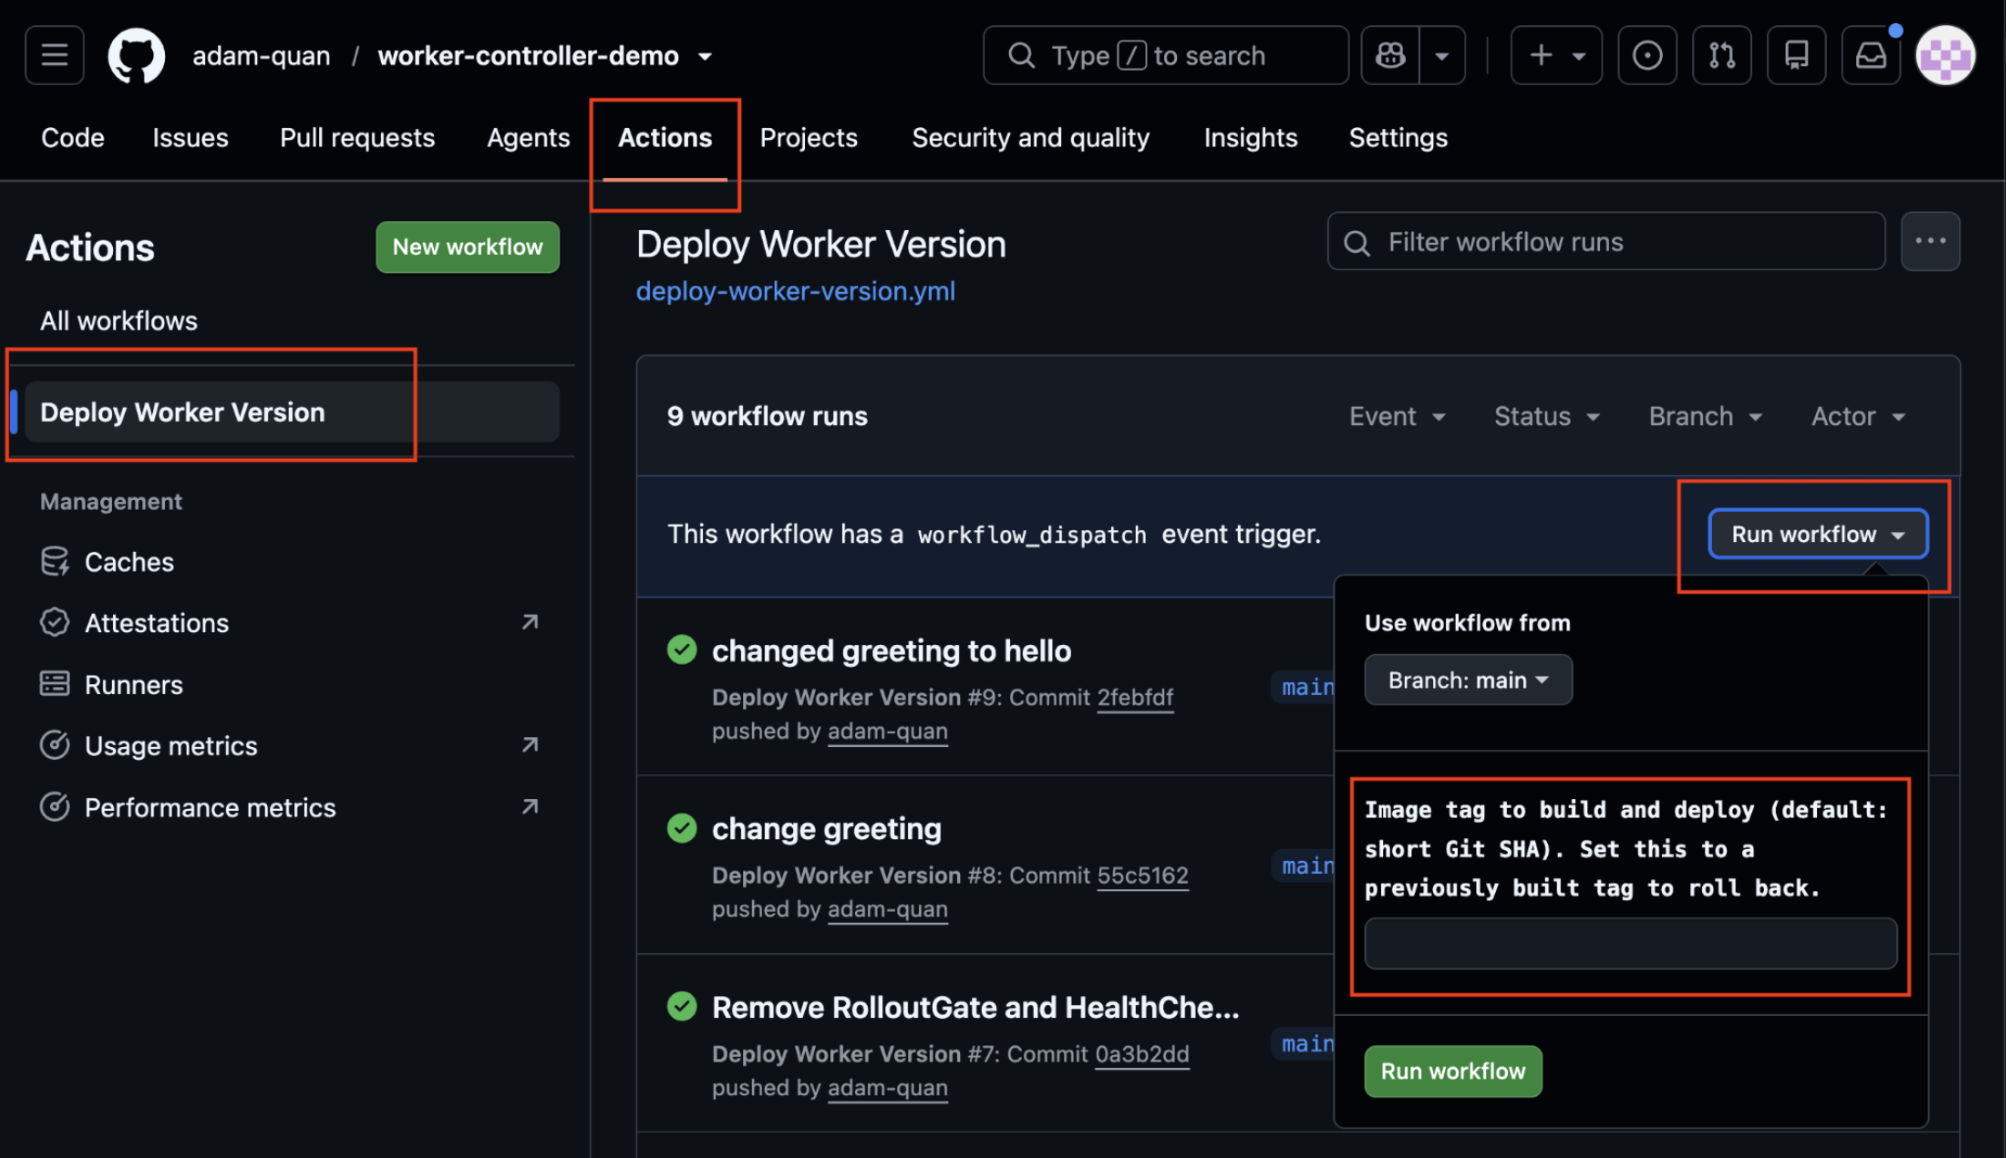
Task: Switch to the Agents tab
Action: pos(528,137)
